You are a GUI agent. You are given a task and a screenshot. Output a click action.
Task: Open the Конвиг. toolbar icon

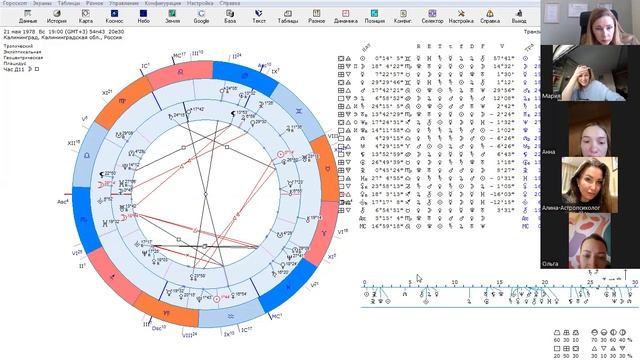pos(403,16)
